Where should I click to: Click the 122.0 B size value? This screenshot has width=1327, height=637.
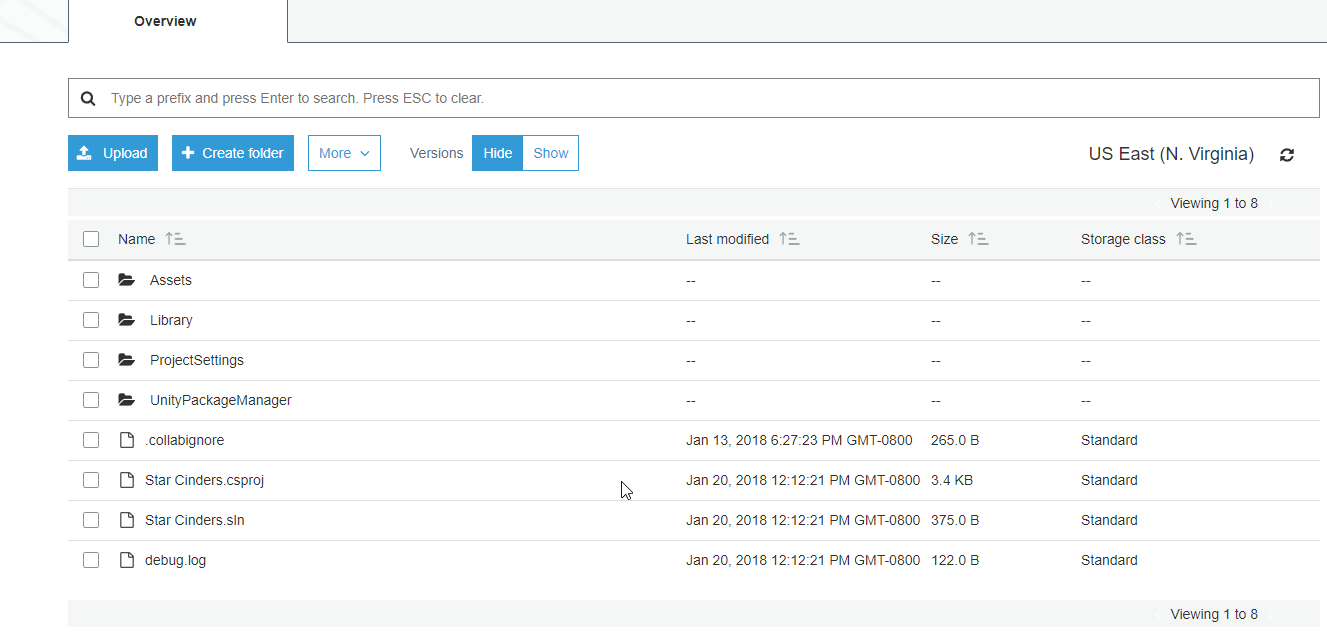(955, 560)
